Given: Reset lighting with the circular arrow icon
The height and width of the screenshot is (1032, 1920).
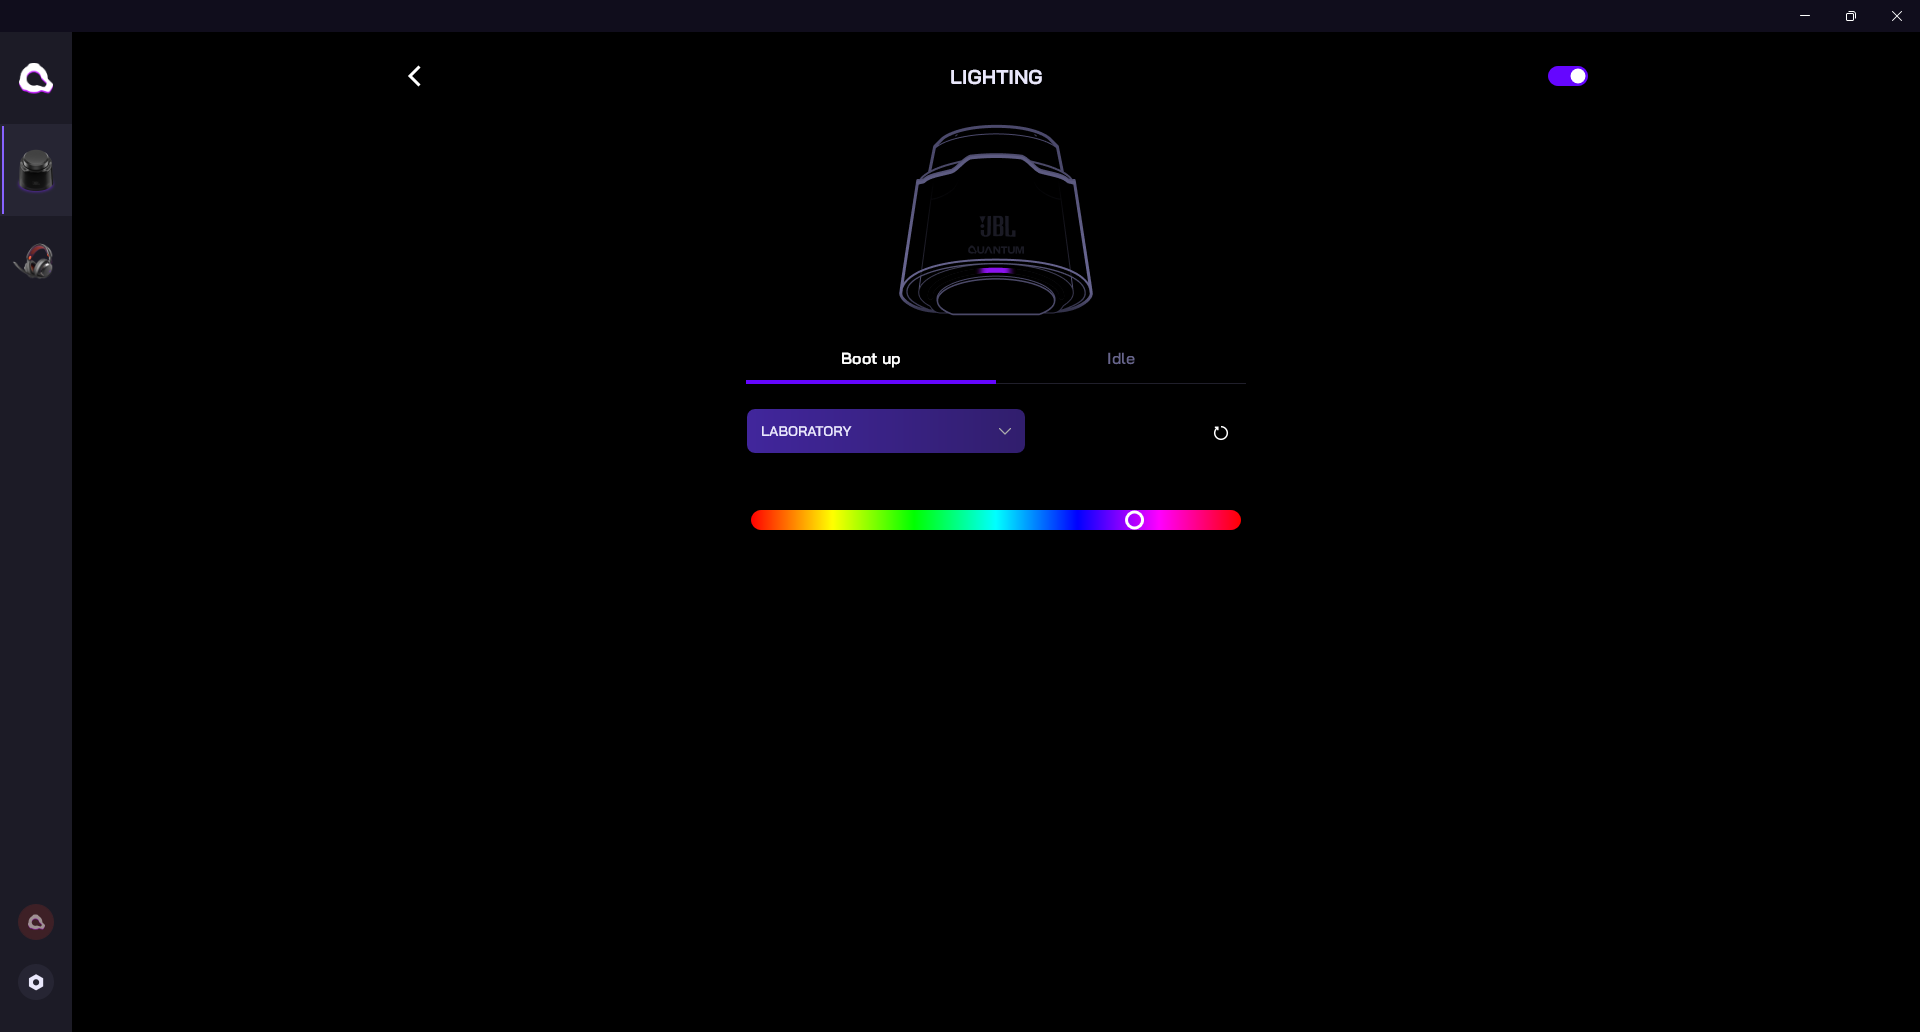Looking at the screenshot, I should click(x=1221, y=433).
